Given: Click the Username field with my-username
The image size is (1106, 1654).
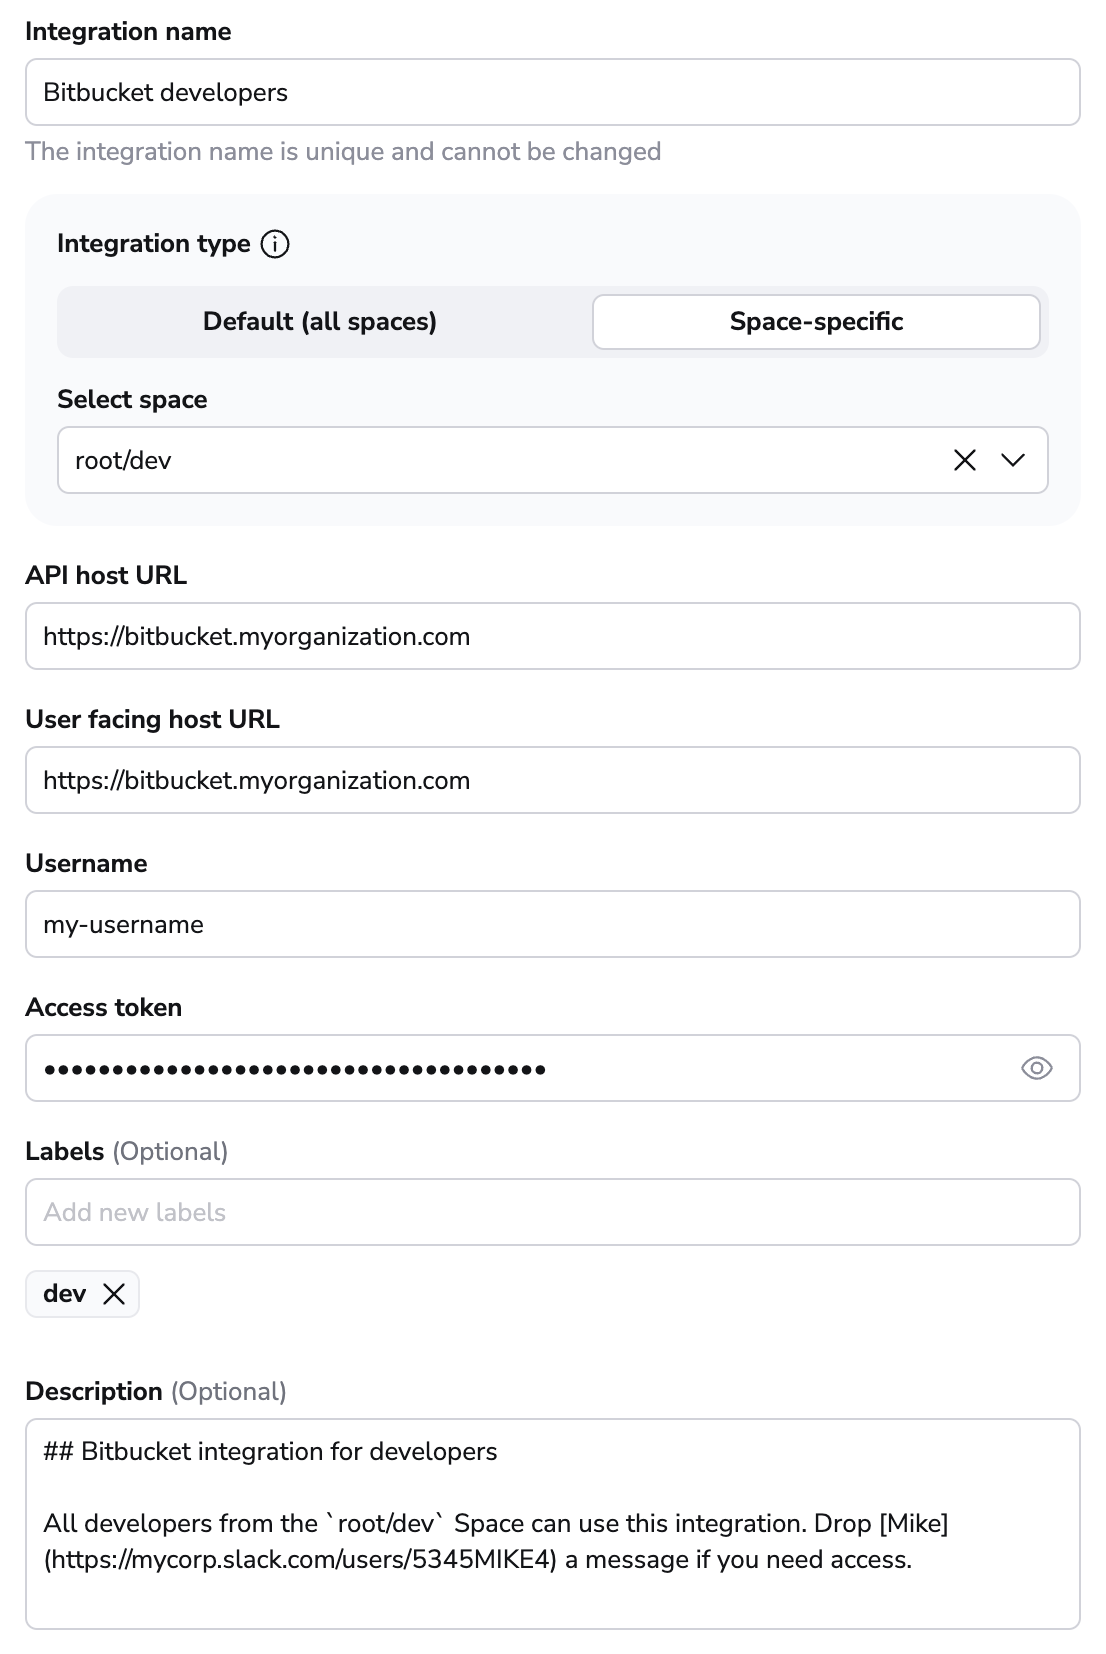Looking at the screenshot, I should (552, 924).
